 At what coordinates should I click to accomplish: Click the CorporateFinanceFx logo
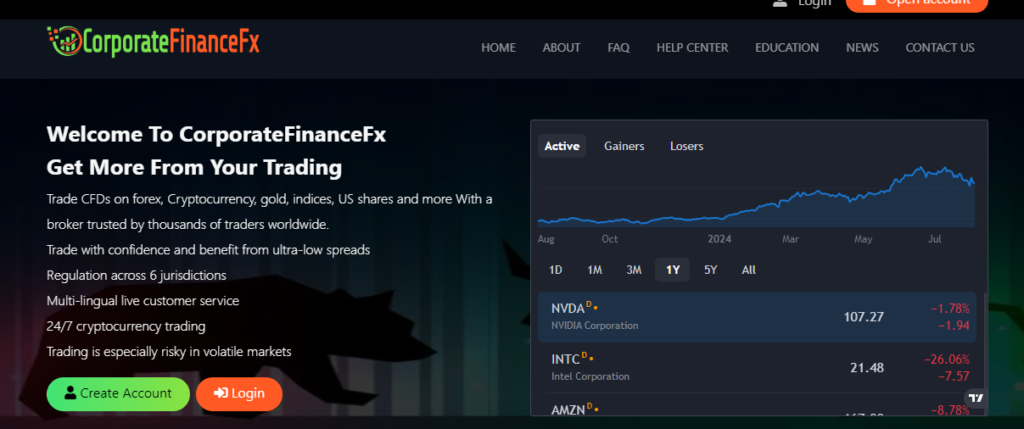(x=153, y=42)
